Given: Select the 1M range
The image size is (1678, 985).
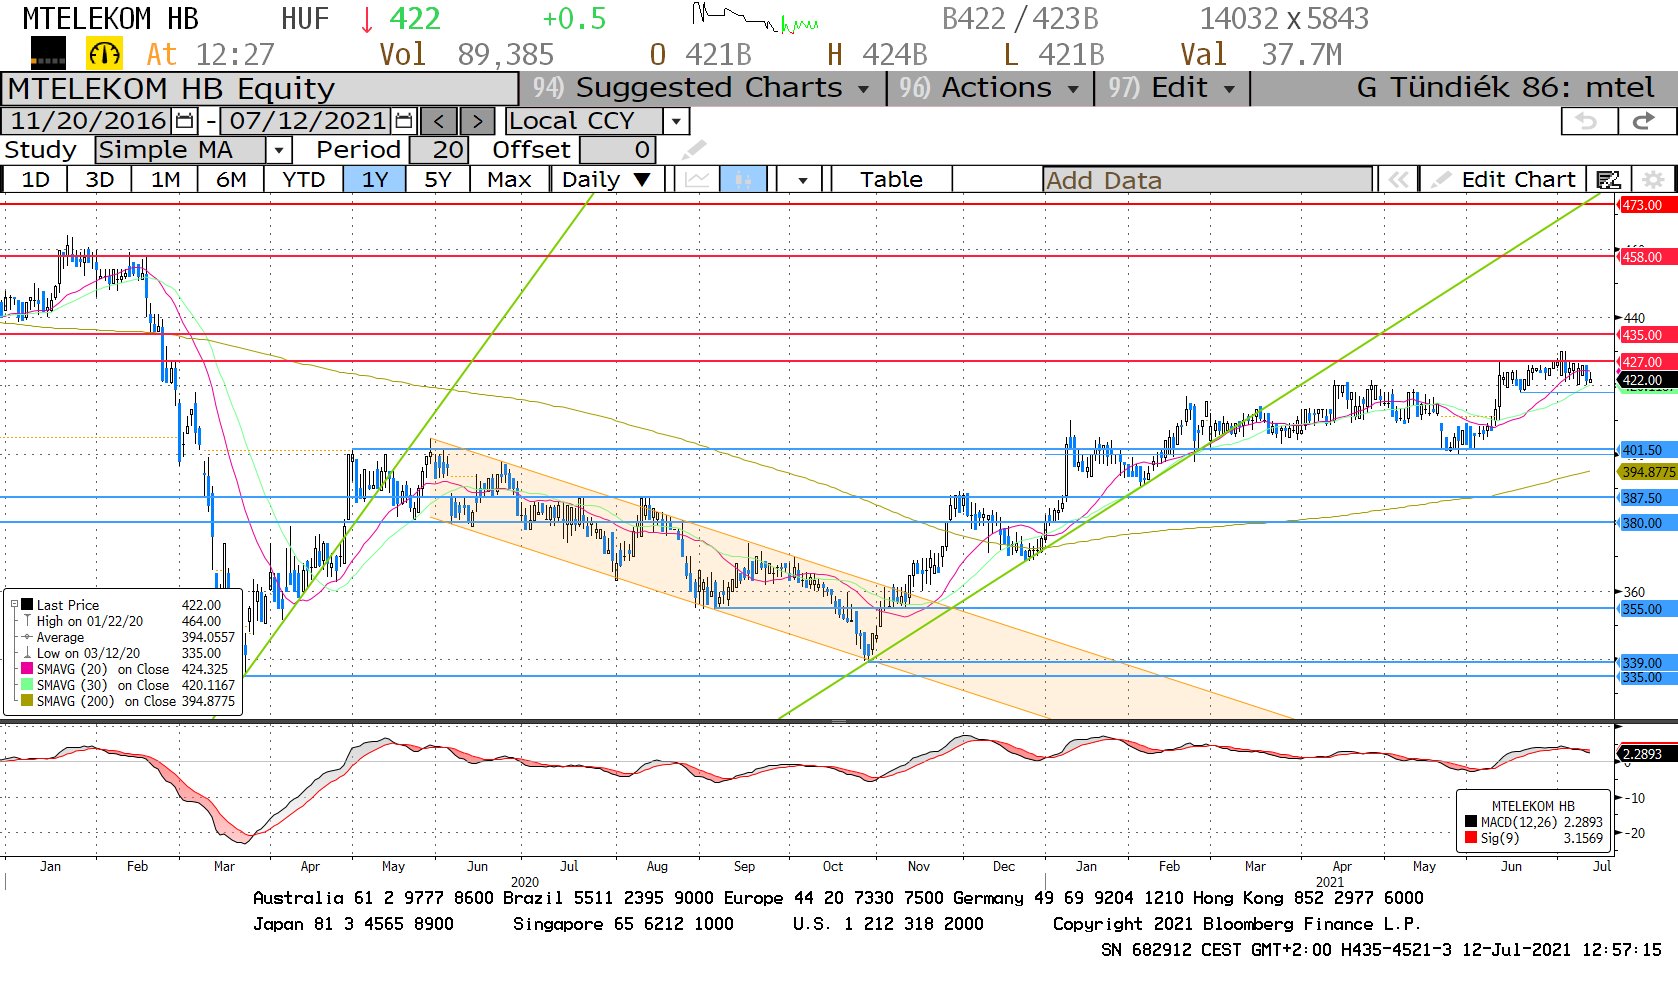Looking at the screenshot, I should [x=165, y=180].
